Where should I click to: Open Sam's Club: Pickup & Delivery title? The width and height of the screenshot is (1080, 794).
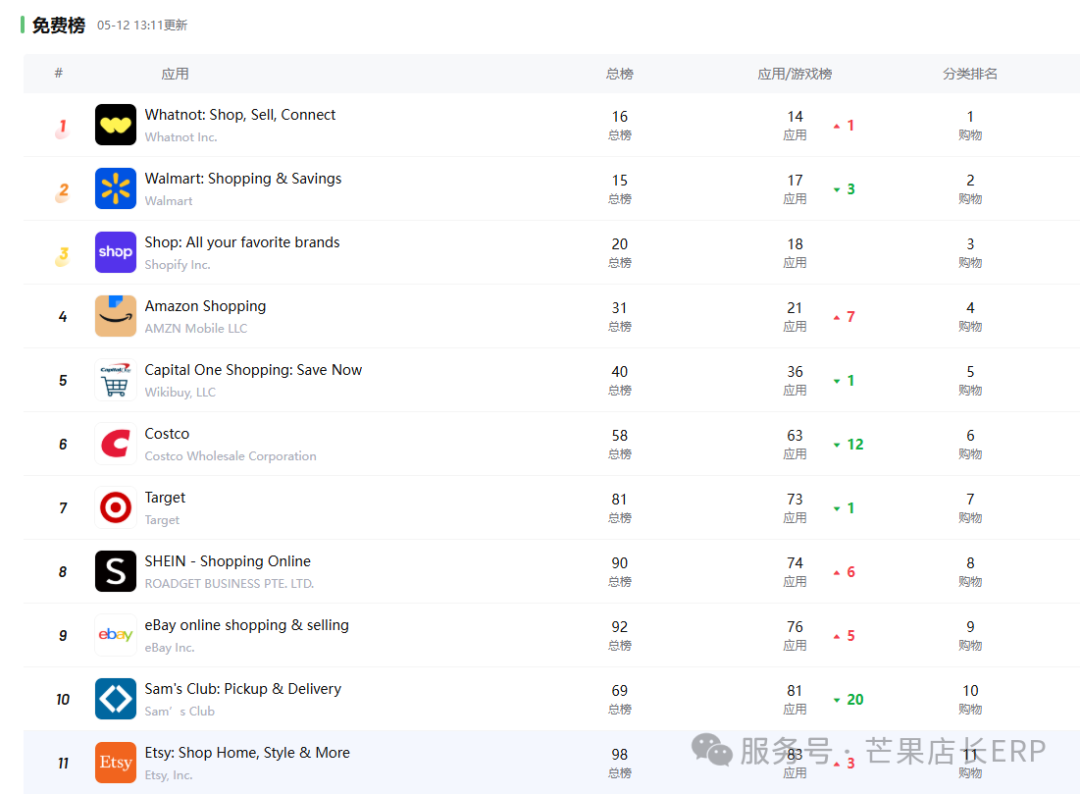(x=242, y=689)
